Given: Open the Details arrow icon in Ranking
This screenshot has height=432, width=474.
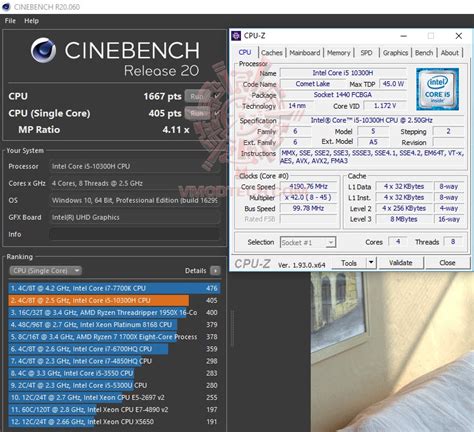Looking at the screenshot, I should tap(215, 270).
